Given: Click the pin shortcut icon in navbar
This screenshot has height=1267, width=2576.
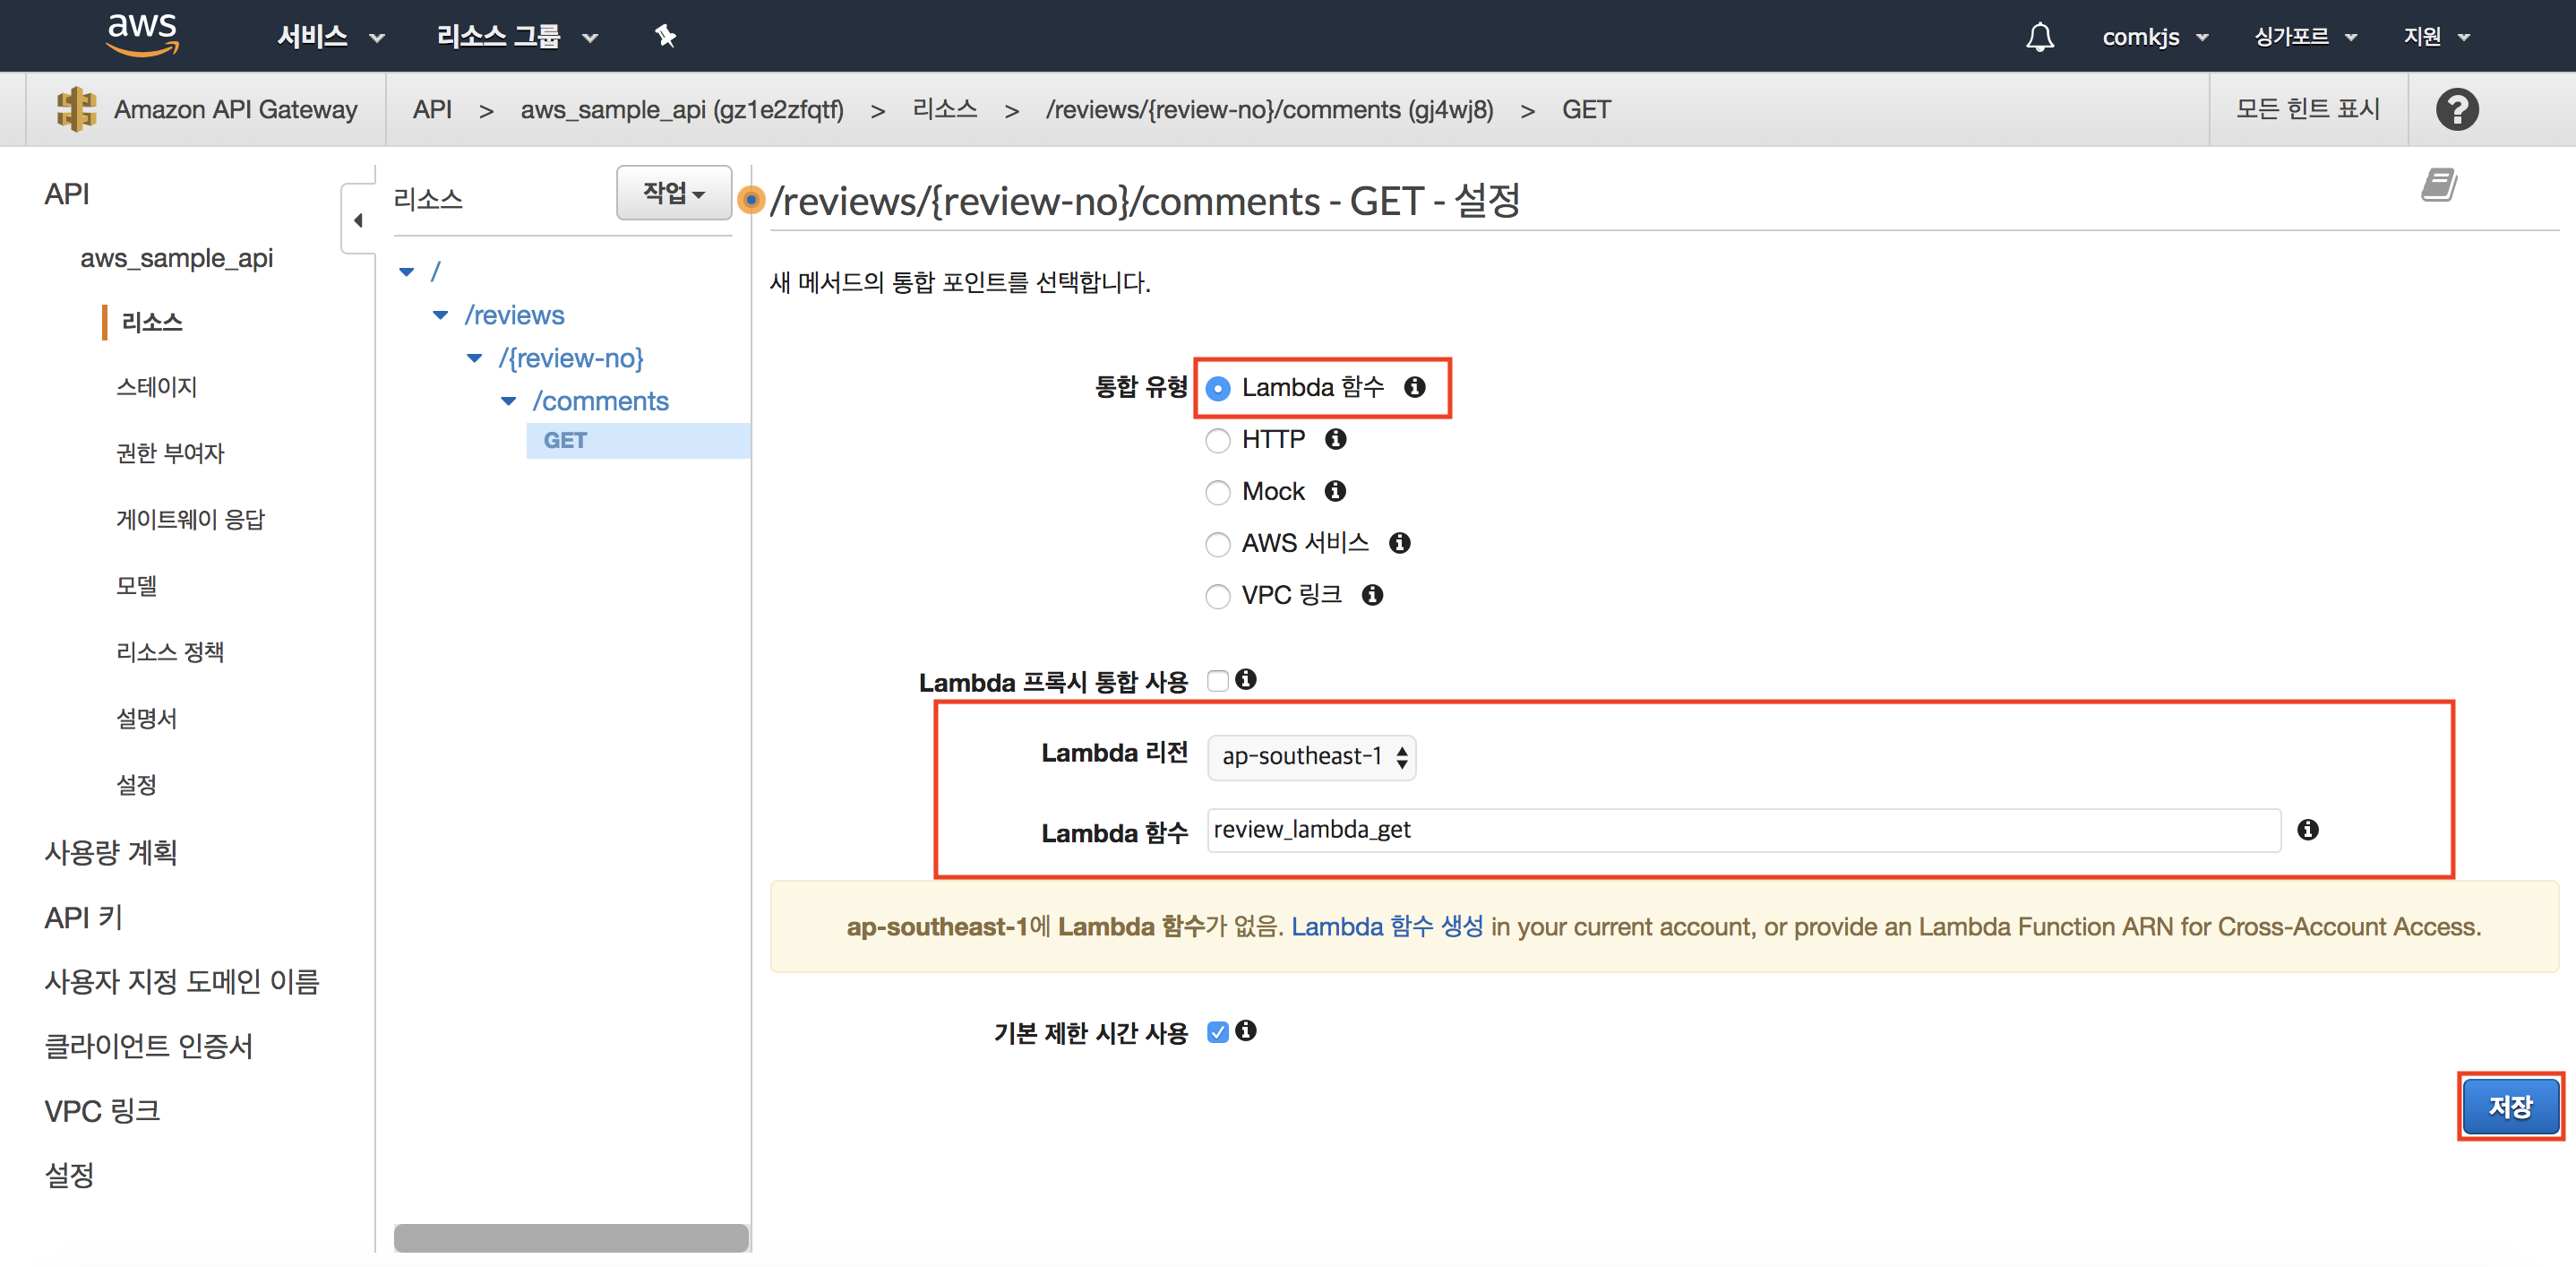Looking at the screenshot, I should point(665,37).
